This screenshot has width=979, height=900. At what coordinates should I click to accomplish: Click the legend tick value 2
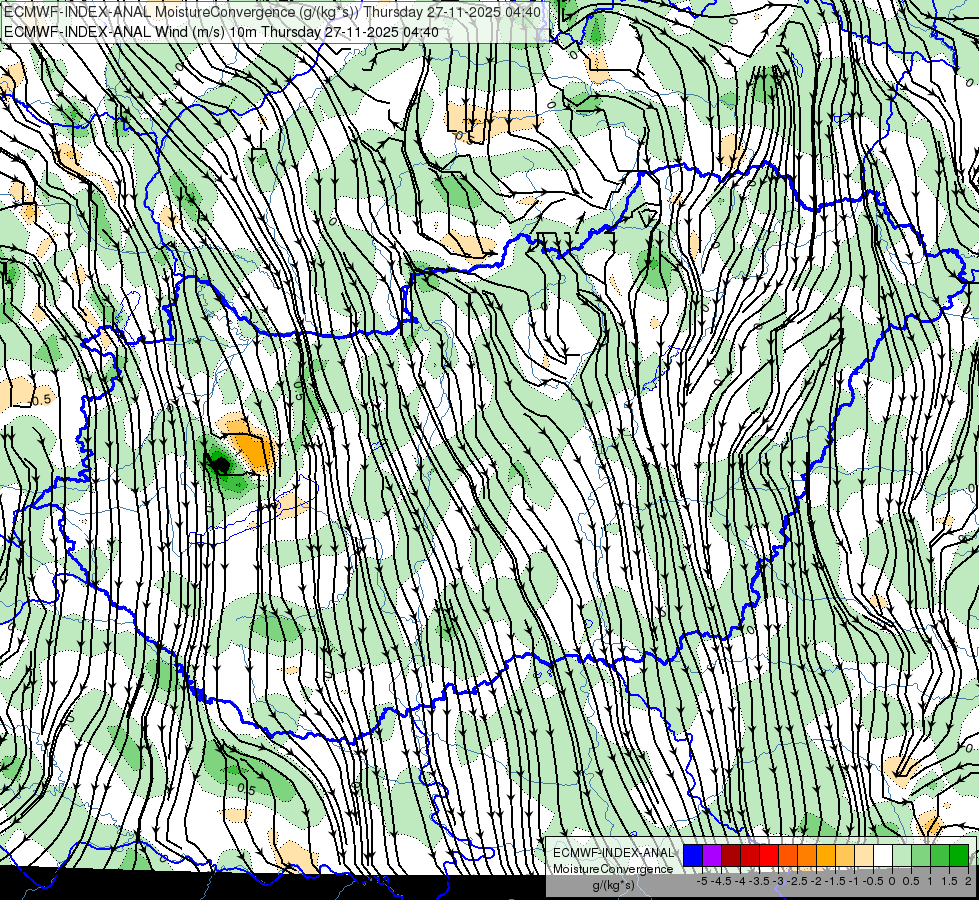[x=968, y=881]
